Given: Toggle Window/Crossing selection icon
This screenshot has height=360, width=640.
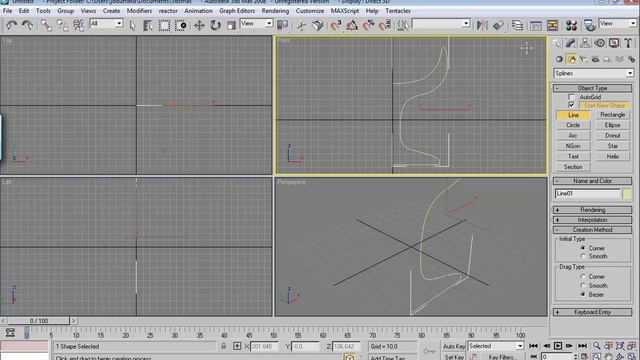Looking at the screenshot, I should [180, 25].
